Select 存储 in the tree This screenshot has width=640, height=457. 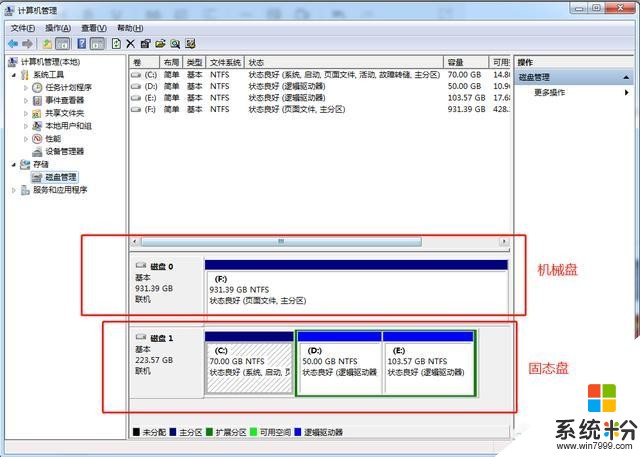click(x=41, y=164)
